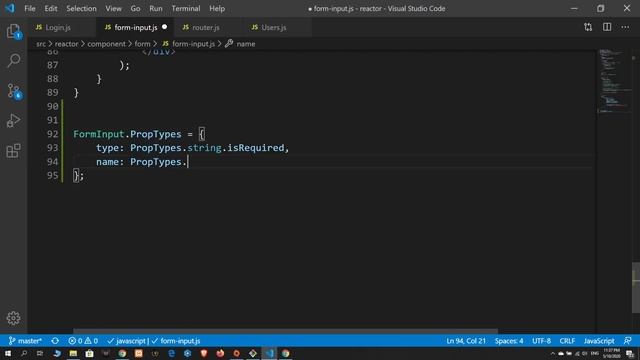Open Firefox from taskbar
The width and height of the screenshot is (640, 360).
(x=220, y=353)
